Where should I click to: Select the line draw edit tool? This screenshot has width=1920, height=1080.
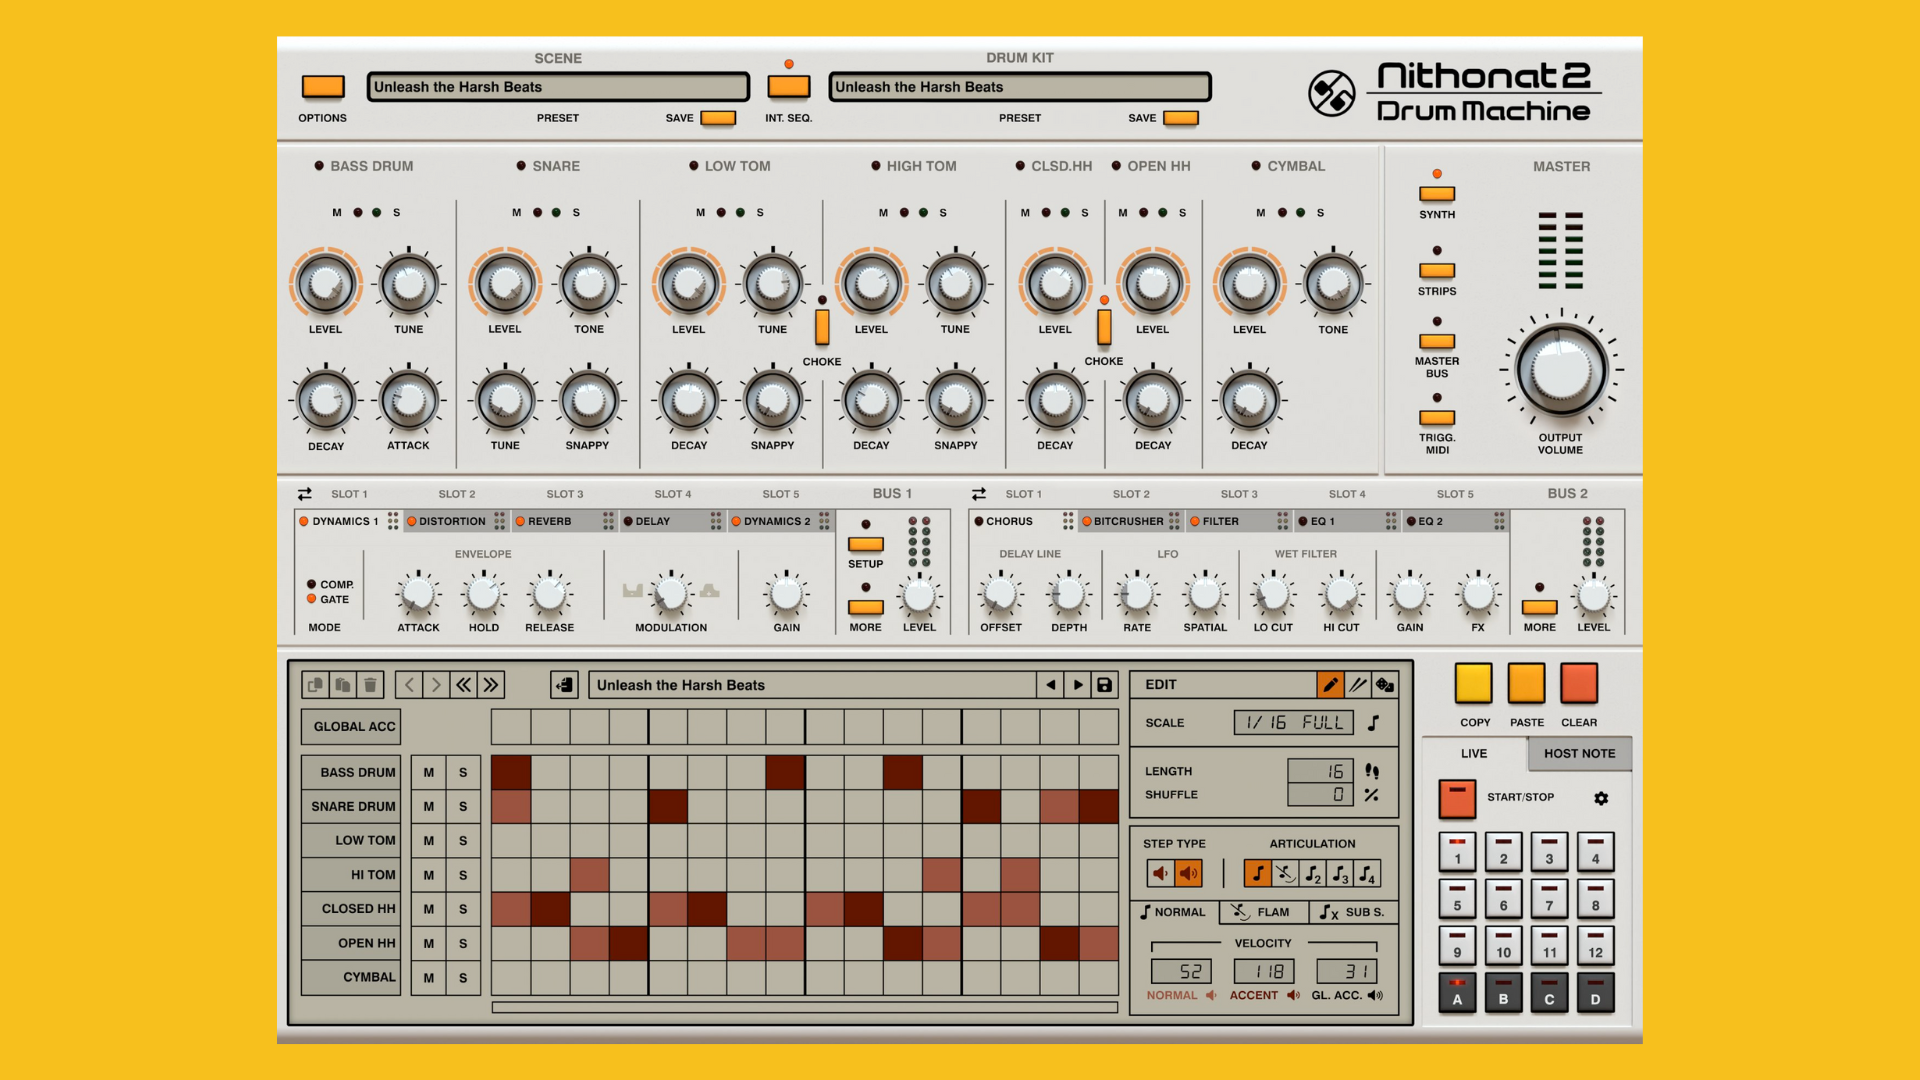1357,685
